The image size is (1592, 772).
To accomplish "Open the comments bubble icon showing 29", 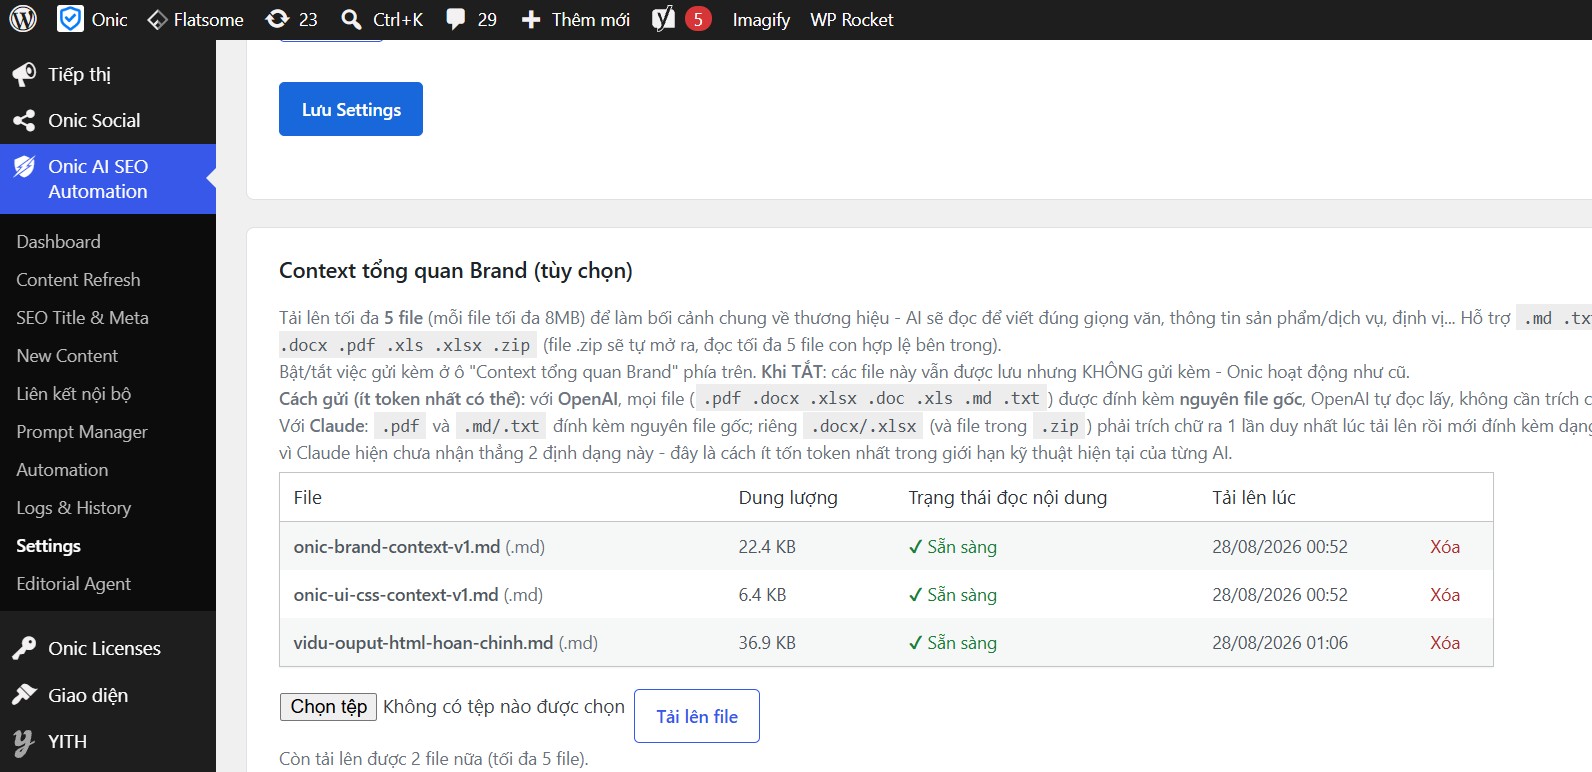I will pos(456,20).
